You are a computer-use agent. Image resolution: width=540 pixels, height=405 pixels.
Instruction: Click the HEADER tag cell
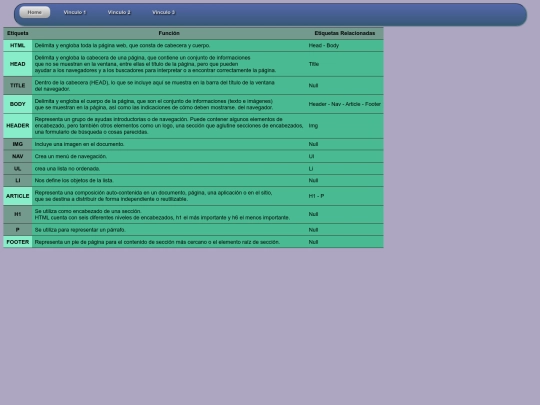pos(18,126)
